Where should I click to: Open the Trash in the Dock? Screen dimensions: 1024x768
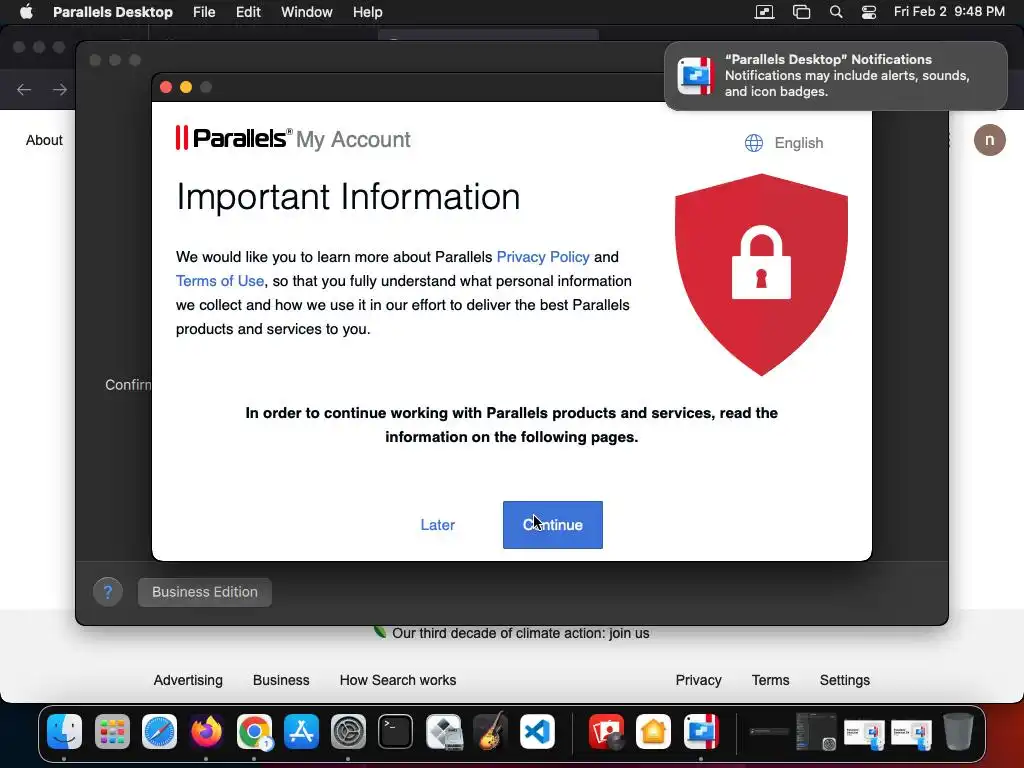click(x=958, y=731)
